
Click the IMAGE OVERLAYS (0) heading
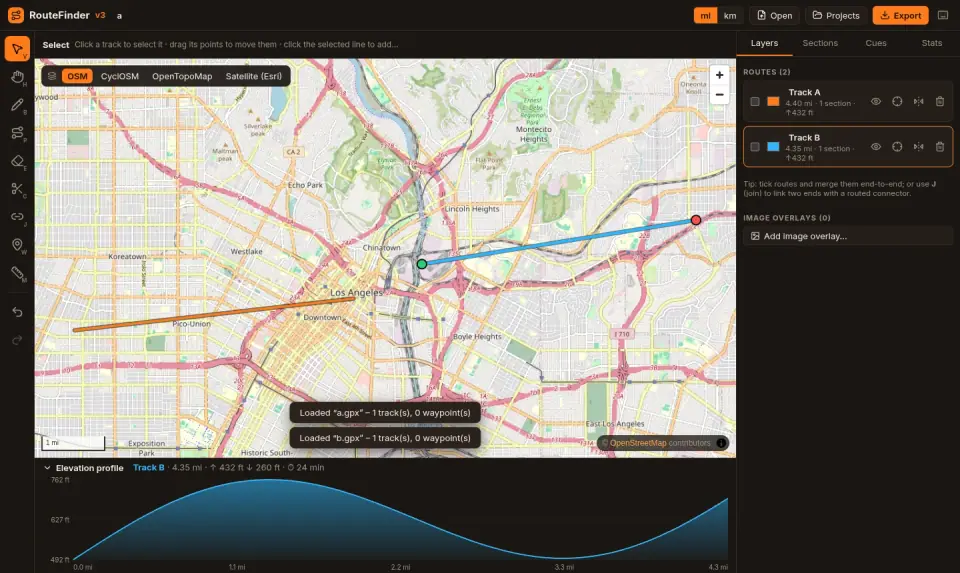[787, 218]
